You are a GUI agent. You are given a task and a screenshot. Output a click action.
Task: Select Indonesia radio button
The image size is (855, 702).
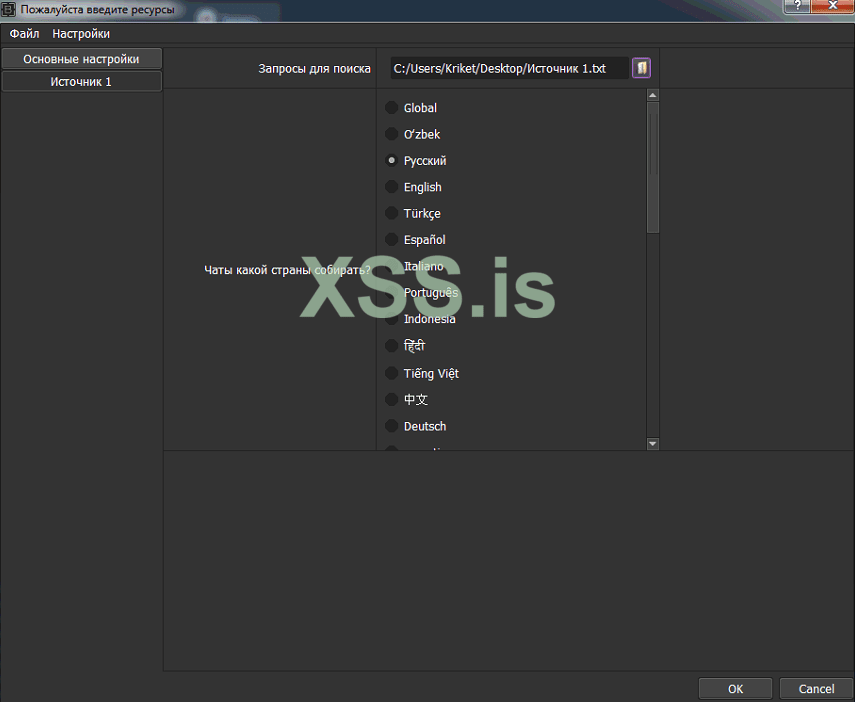[392, 319]
